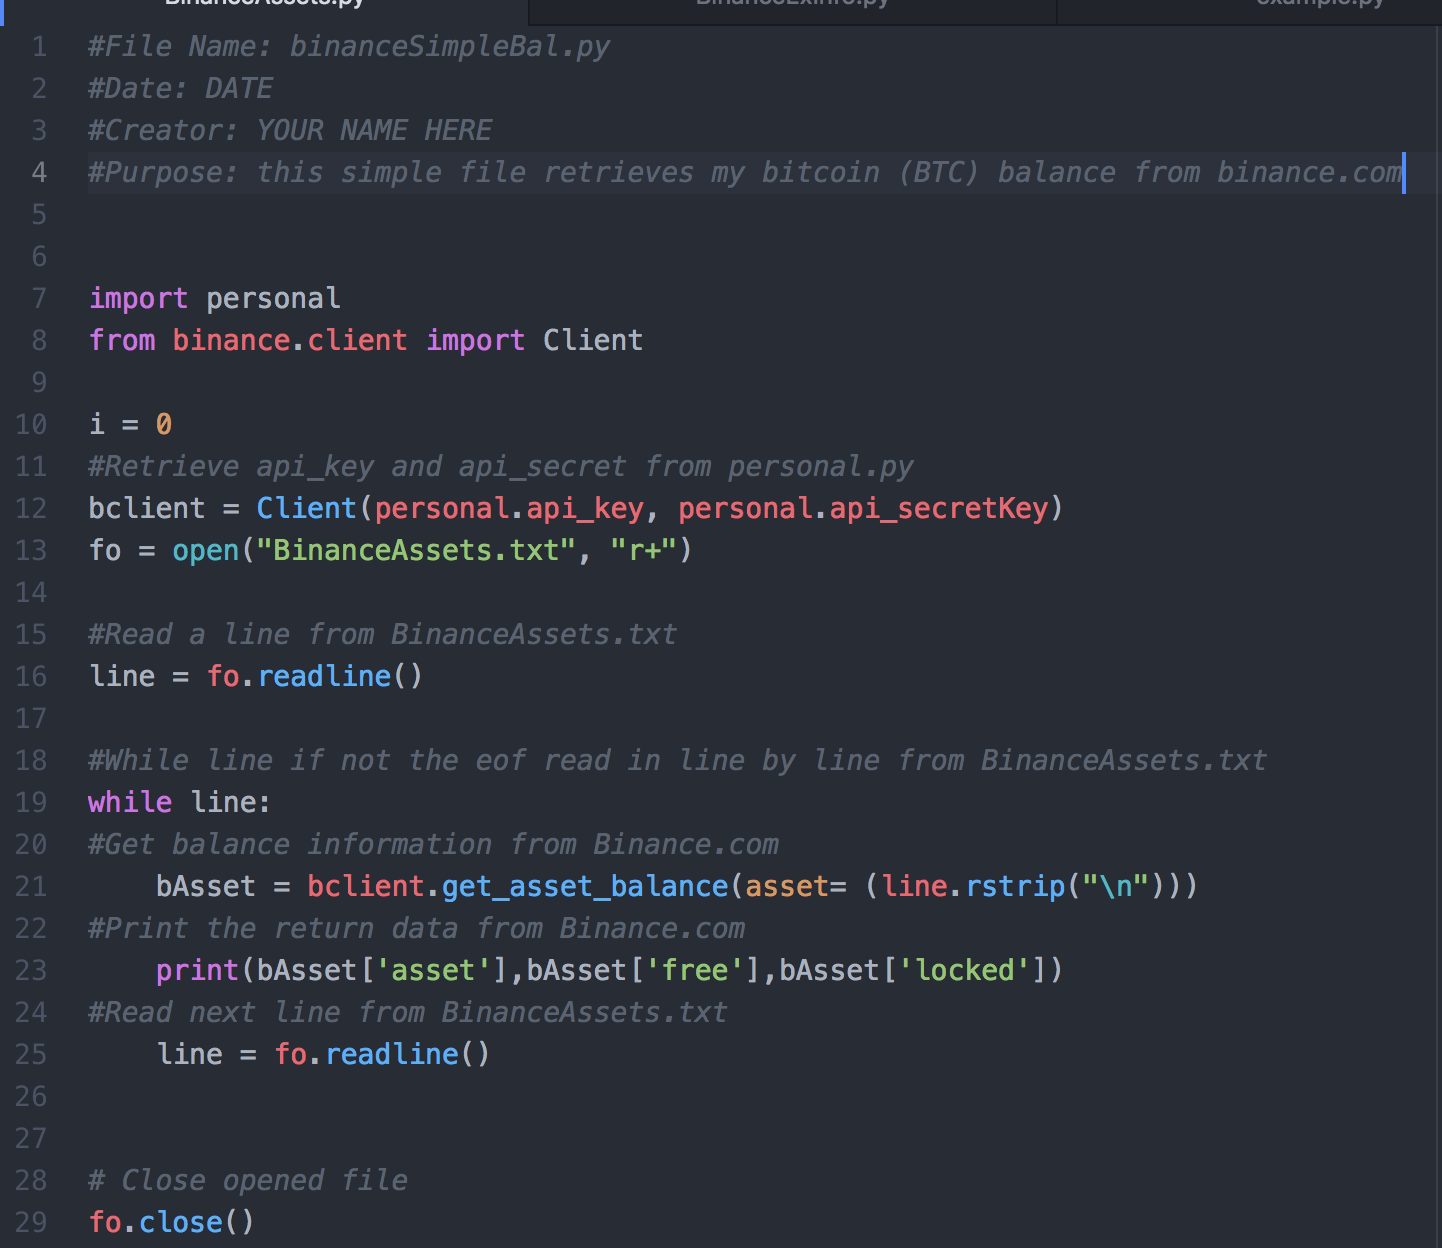Click 'fo.readline()' on line 16

point(315,677)
